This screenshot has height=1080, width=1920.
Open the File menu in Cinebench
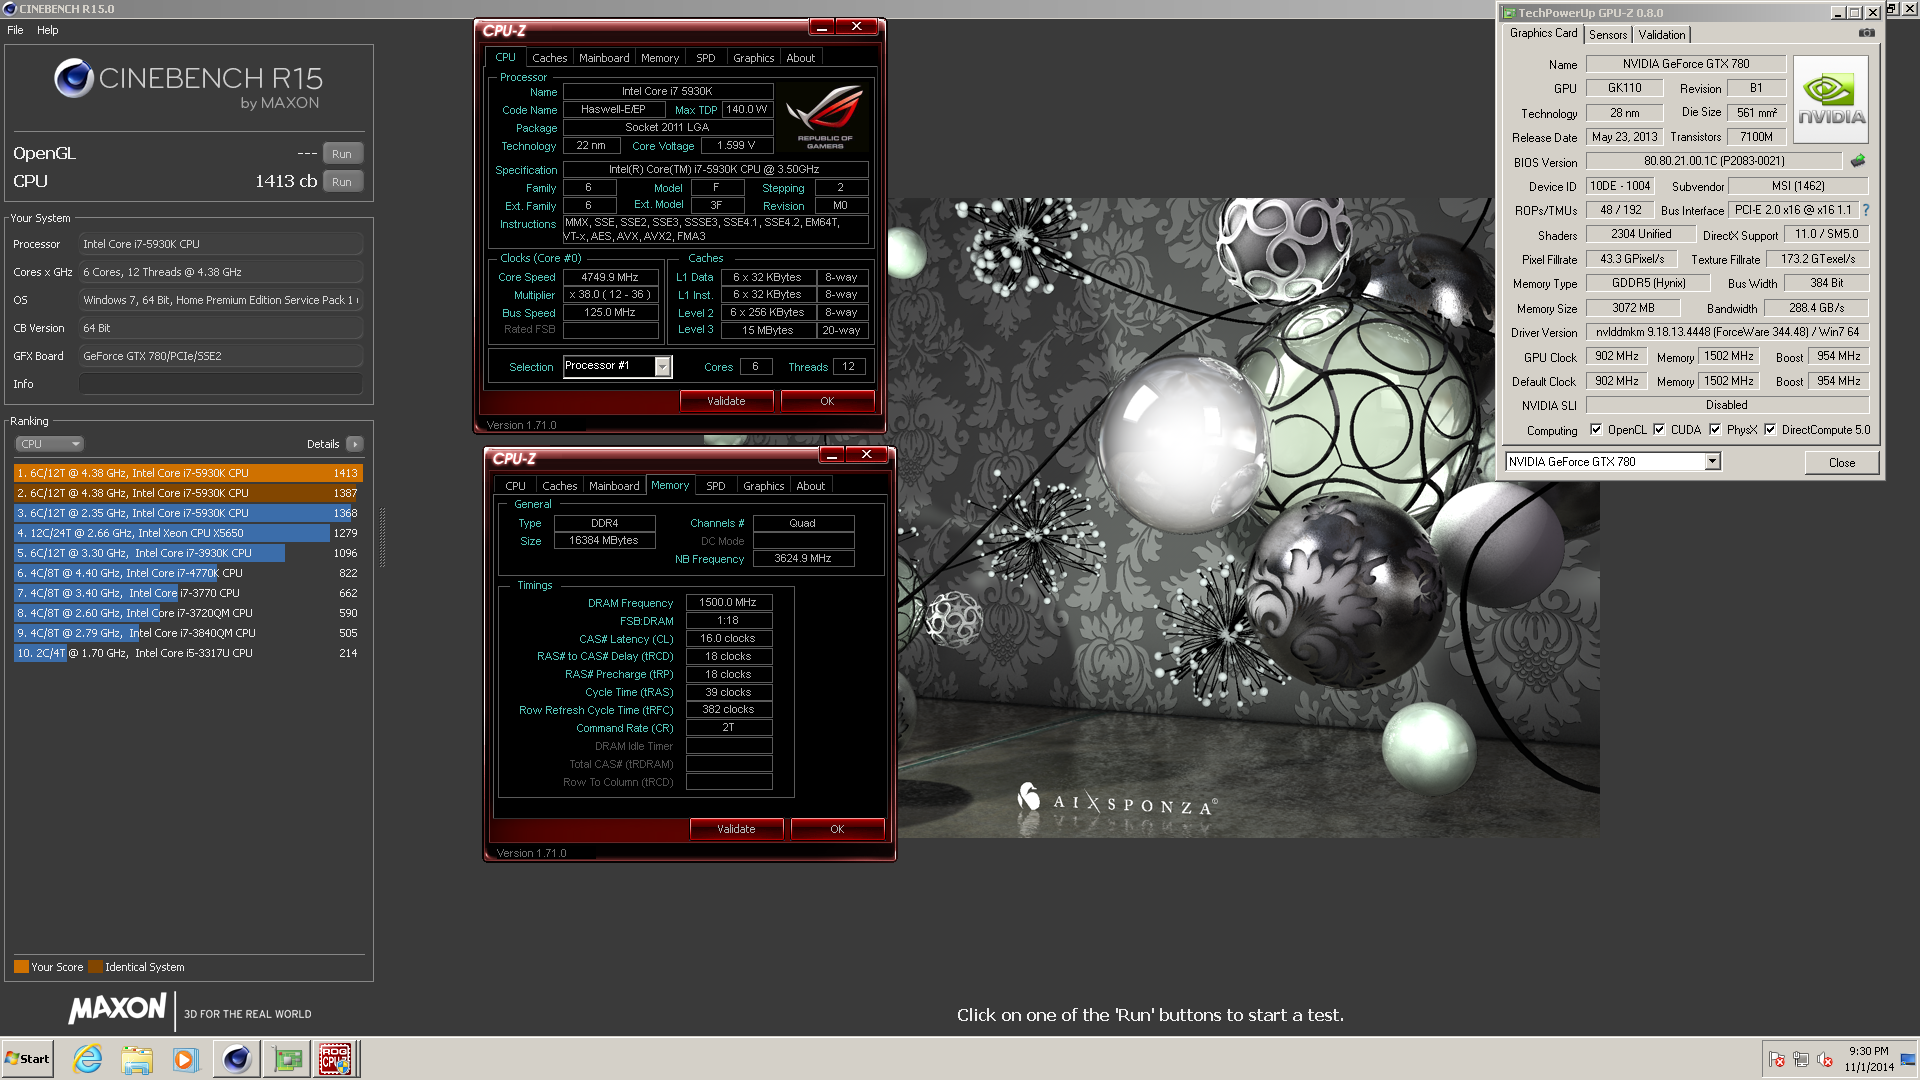15,30
